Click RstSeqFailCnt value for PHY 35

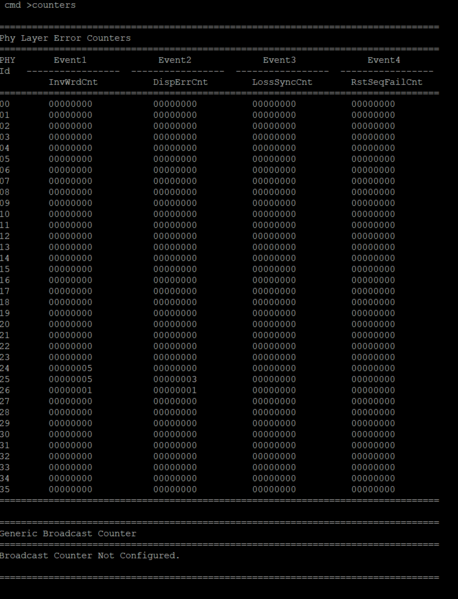(x=373, y=489)
